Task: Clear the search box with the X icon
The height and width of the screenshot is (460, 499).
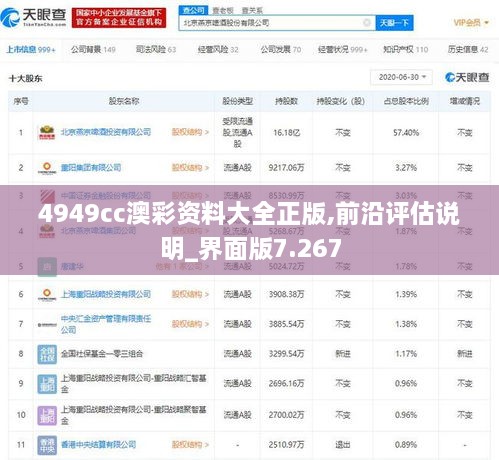Action: coord(366,23)
